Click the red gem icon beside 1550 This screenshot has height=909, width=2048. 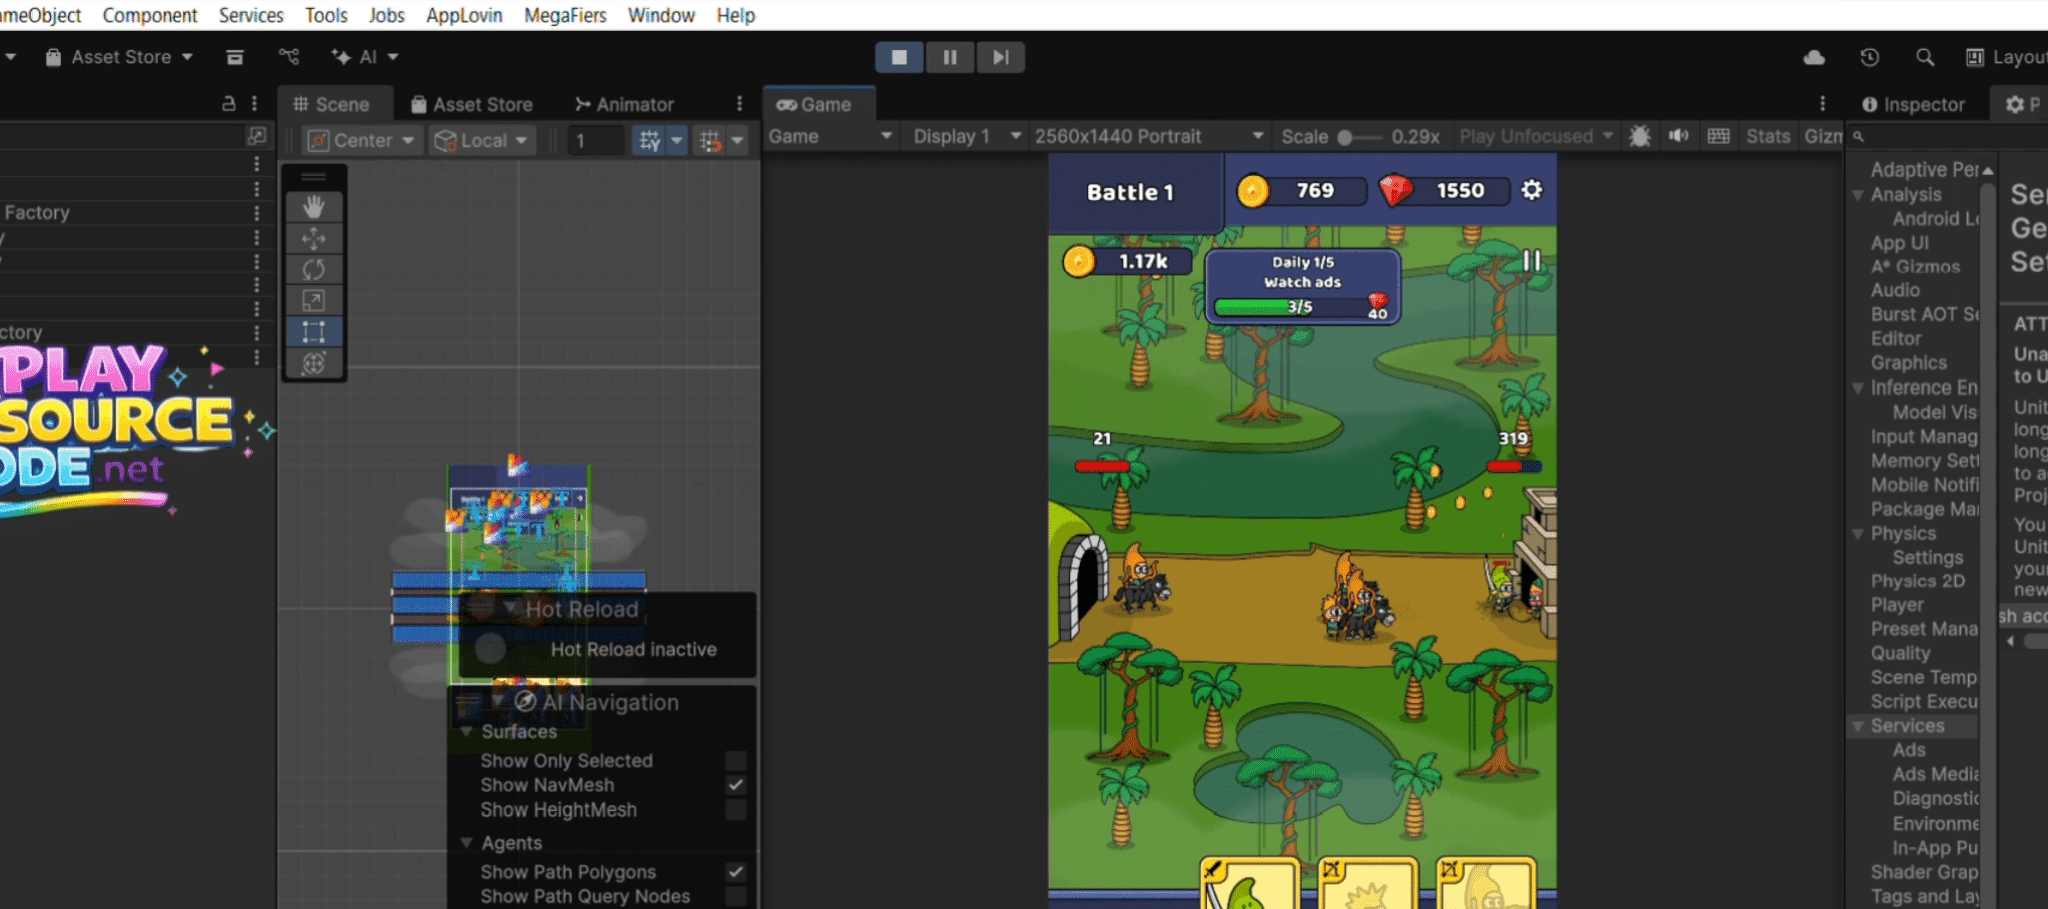point(1396,190)
